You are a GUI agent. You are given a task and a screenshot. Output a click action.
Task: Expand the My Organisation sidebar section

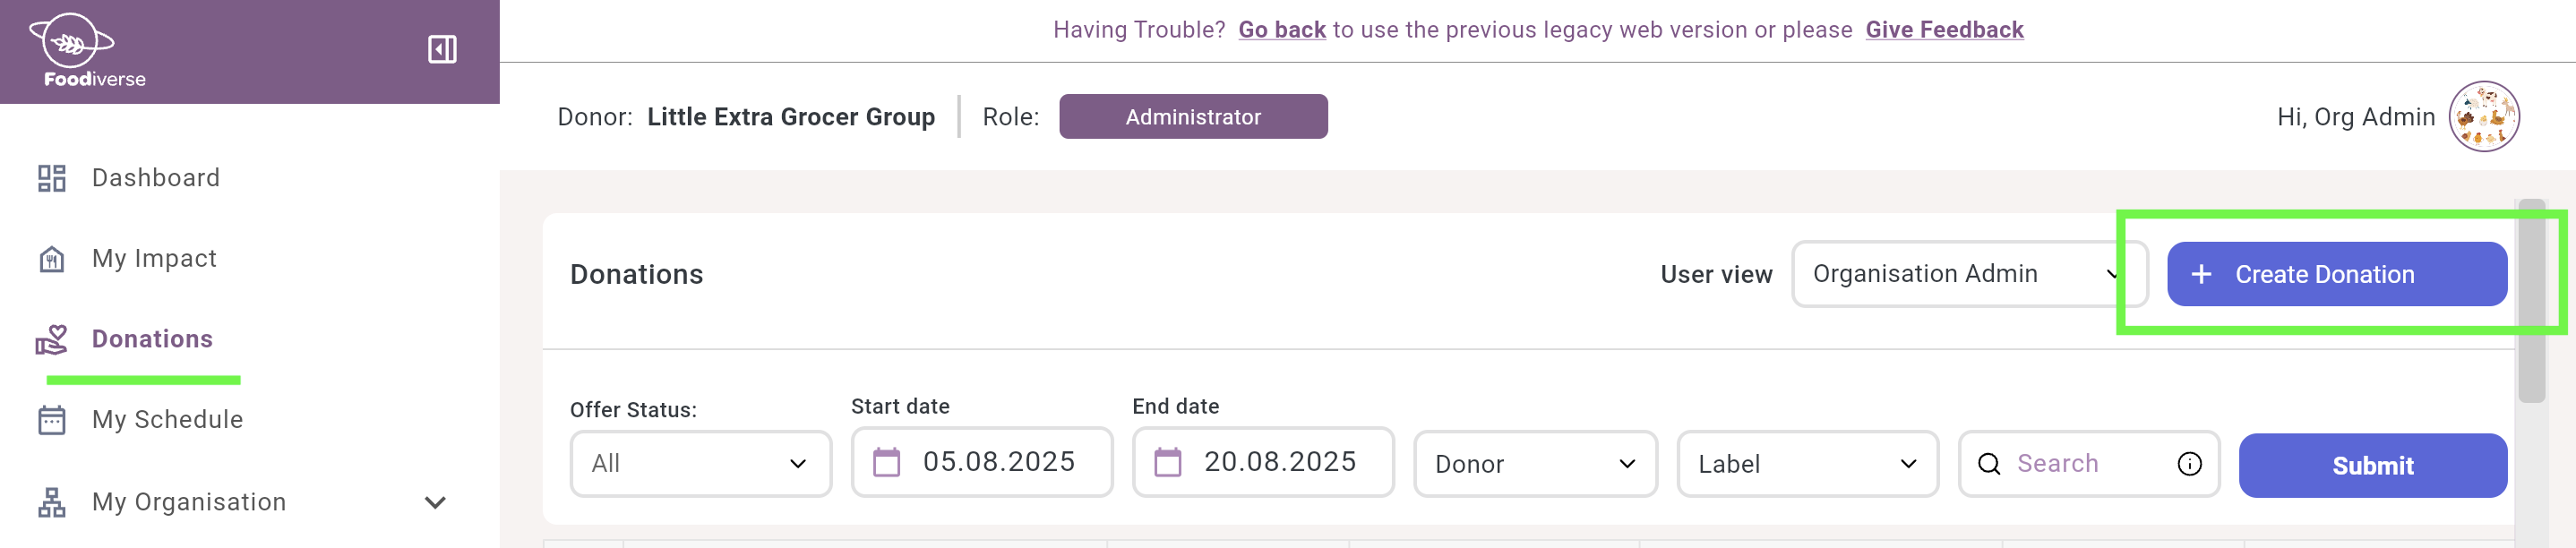click(434, 502)
